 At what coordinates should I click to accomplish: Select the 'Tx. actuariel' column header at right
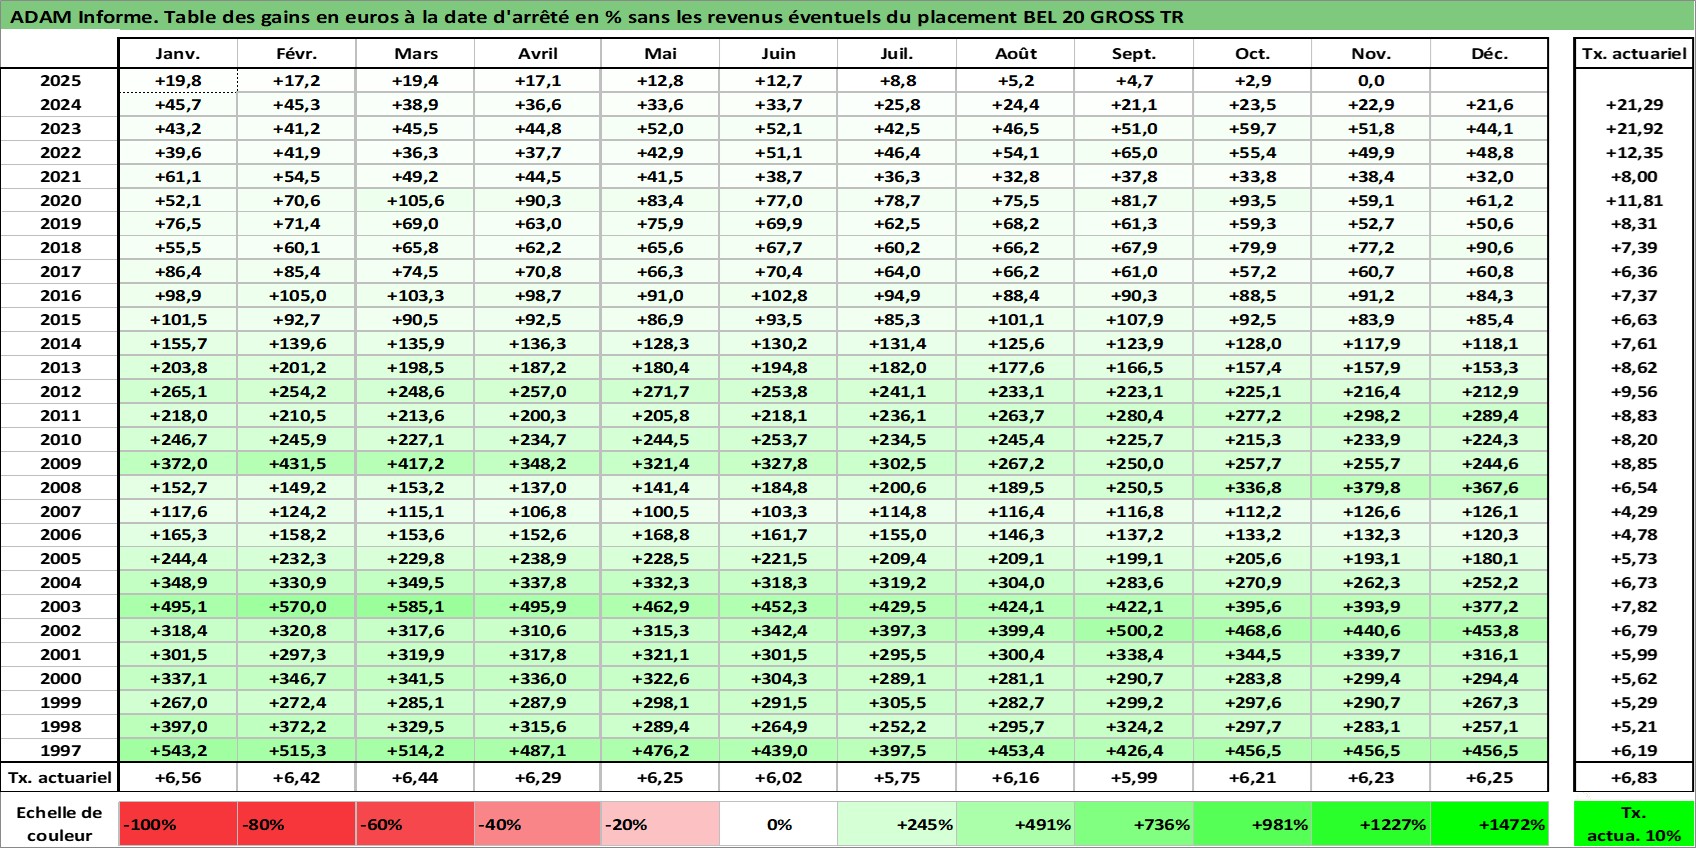1634,54
